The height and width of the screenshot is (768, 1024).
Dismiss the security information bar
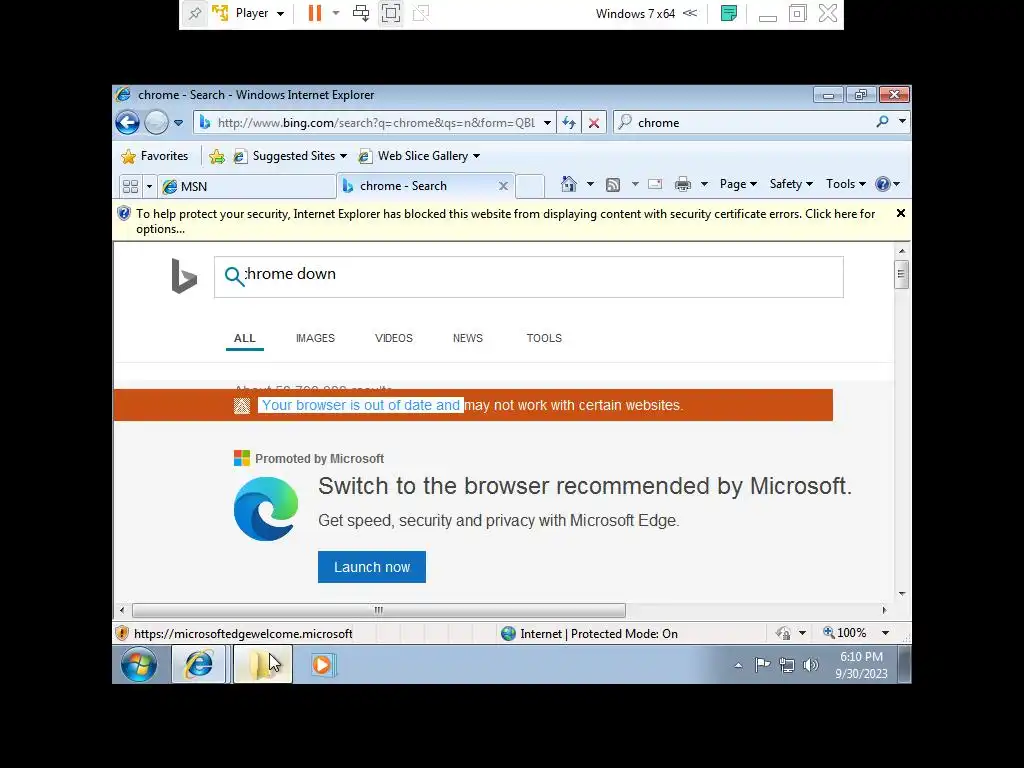pyautogui.click(x=901, y=214)
